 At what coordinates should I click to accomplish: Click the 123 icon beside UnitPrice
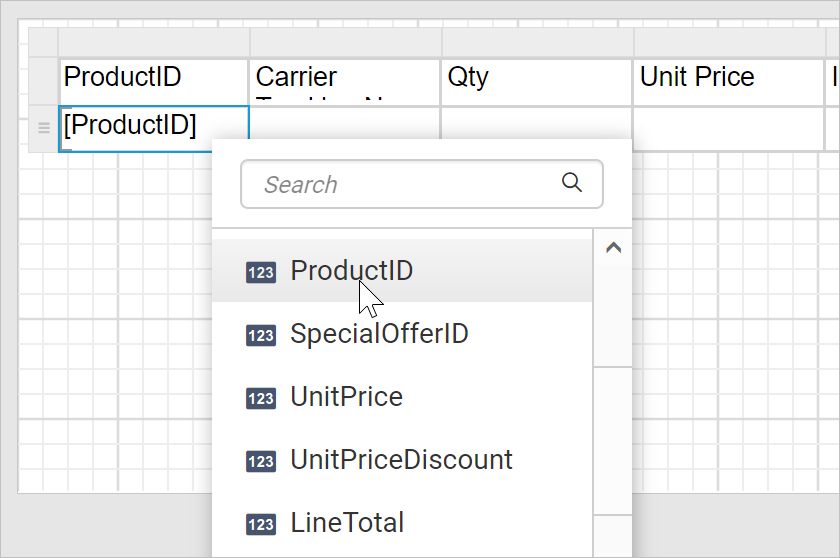(261, 398)
